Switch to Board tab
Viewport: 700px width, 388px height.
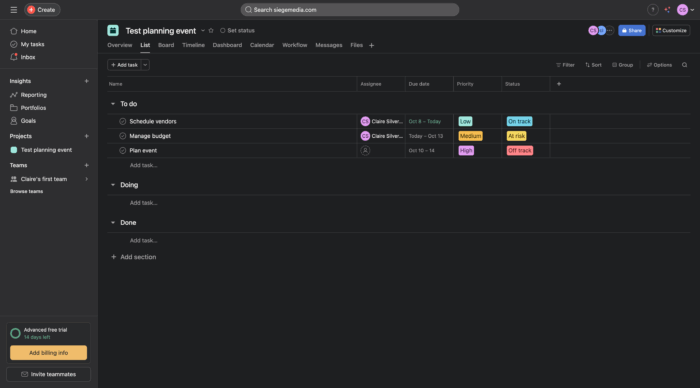tap(166, 45)
